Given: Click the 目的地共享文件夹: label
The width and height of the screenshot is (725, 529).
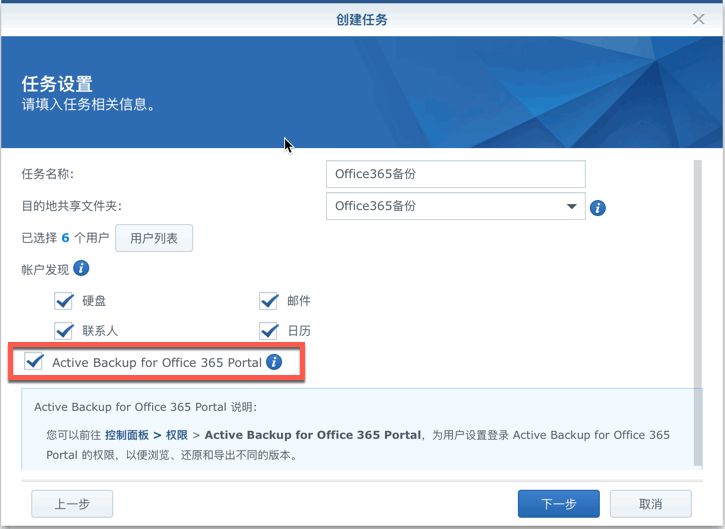Looking at the screenshot, I should pos(72,206).
